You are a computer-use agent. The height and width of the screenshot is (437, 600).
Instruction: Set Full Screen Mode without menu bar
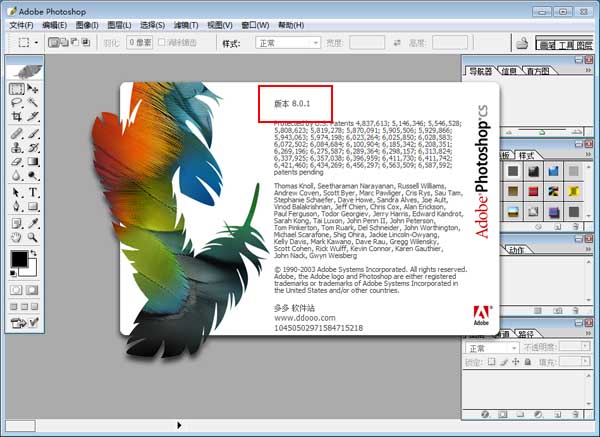point(34,307)
